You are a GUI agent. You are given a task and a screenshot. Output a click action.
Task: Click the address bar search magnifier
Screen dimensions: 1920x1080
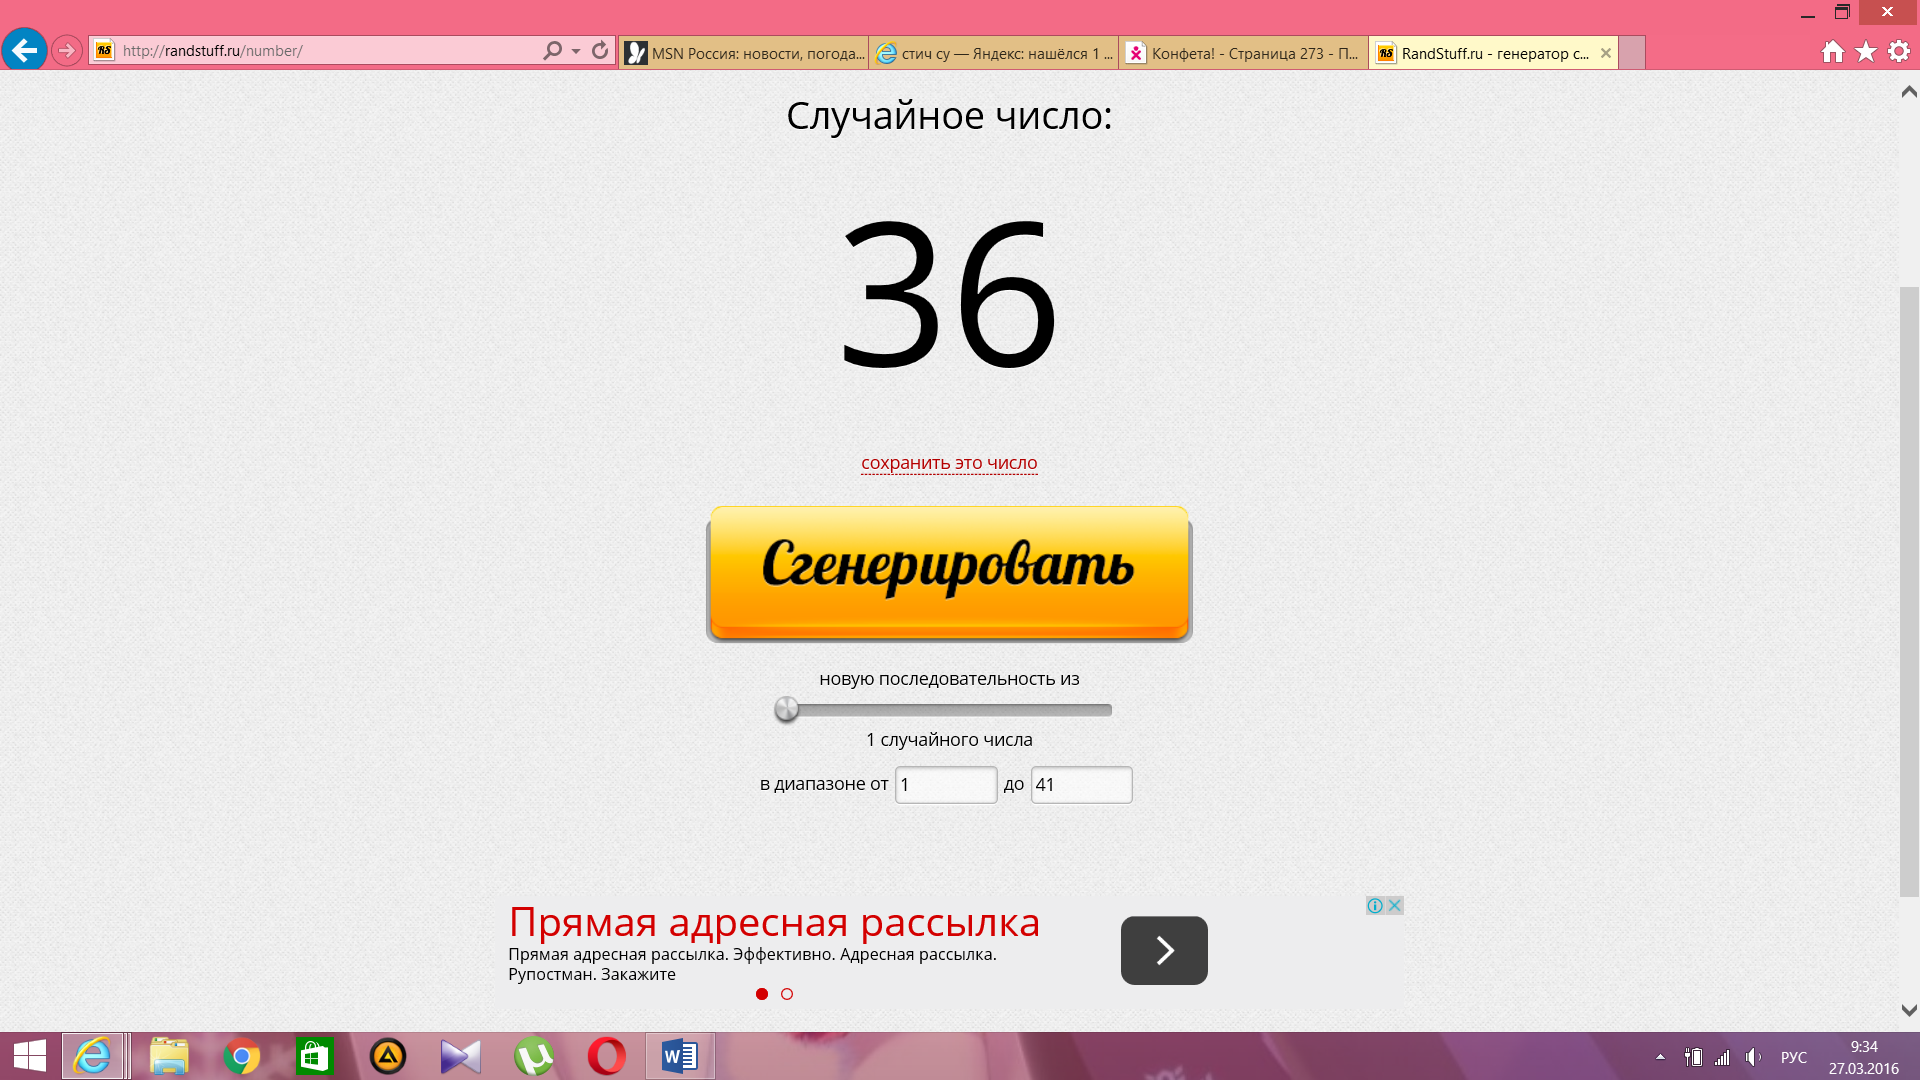[x=552, y=50]
